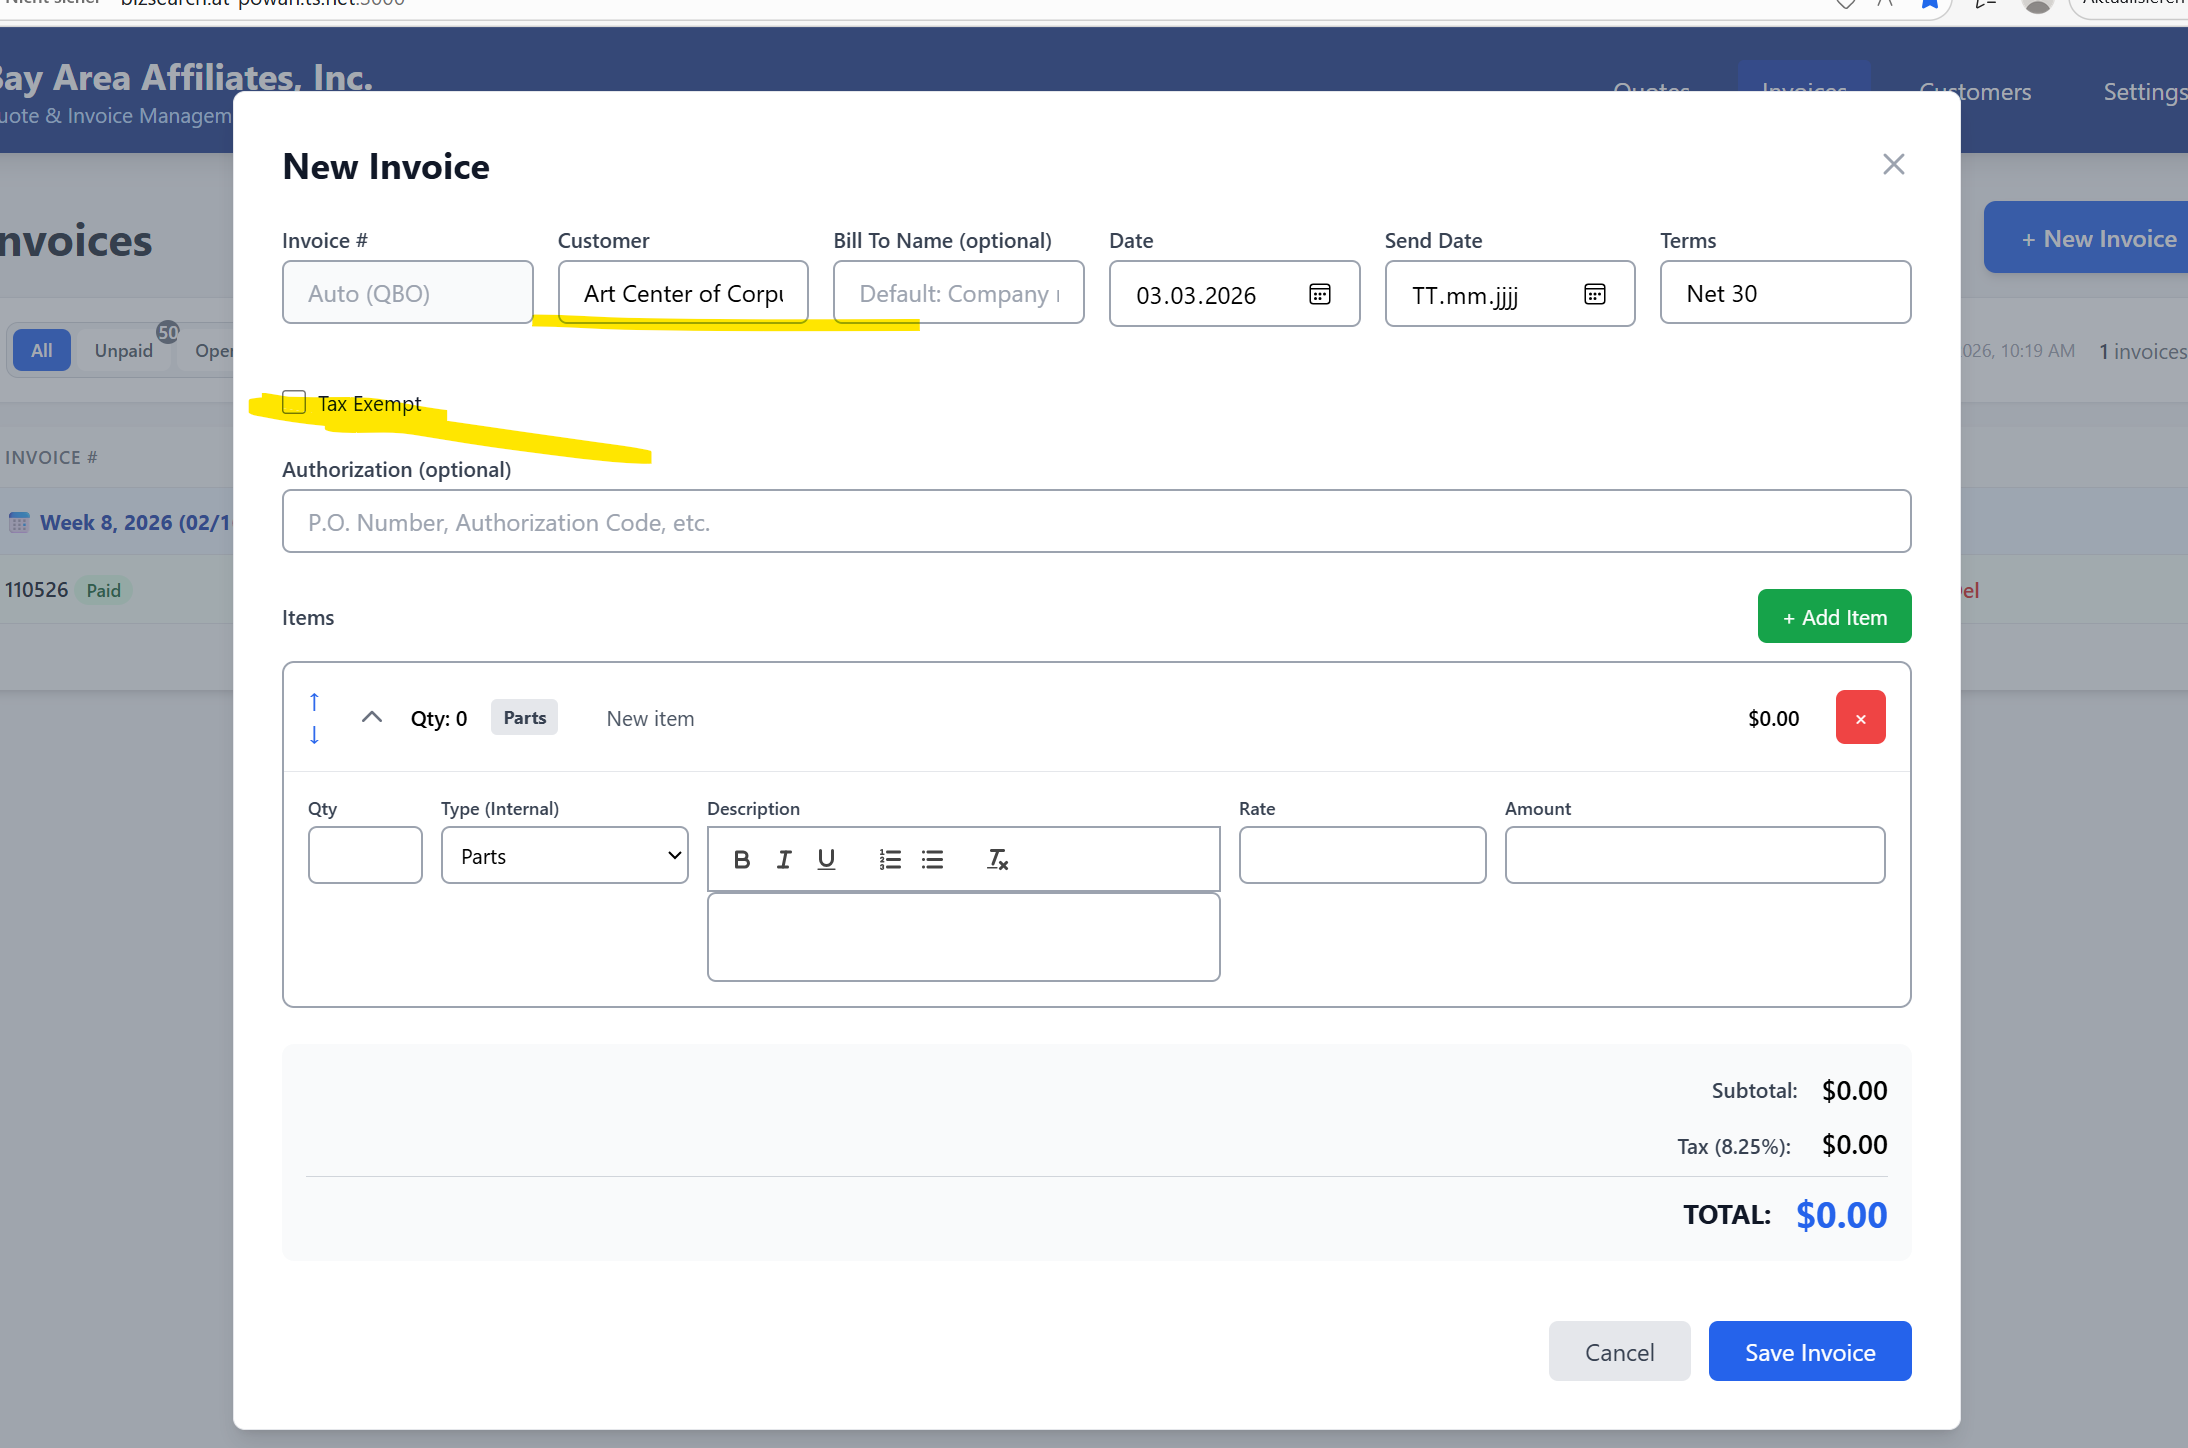Open the Customer selection field

pos(683,293)
